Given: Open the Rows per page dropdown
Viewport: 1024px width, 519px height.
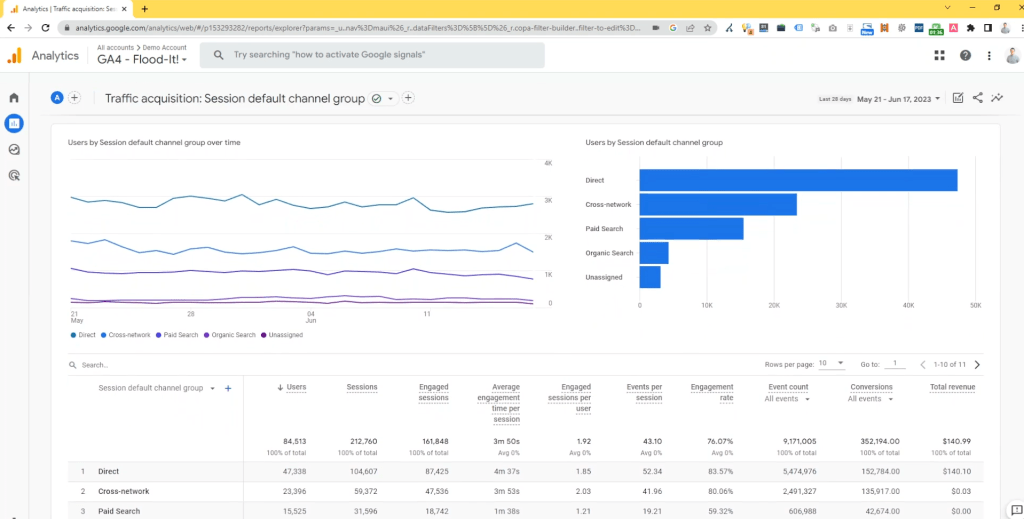Looking at the screenshot, I should click(x=831, y=364).
